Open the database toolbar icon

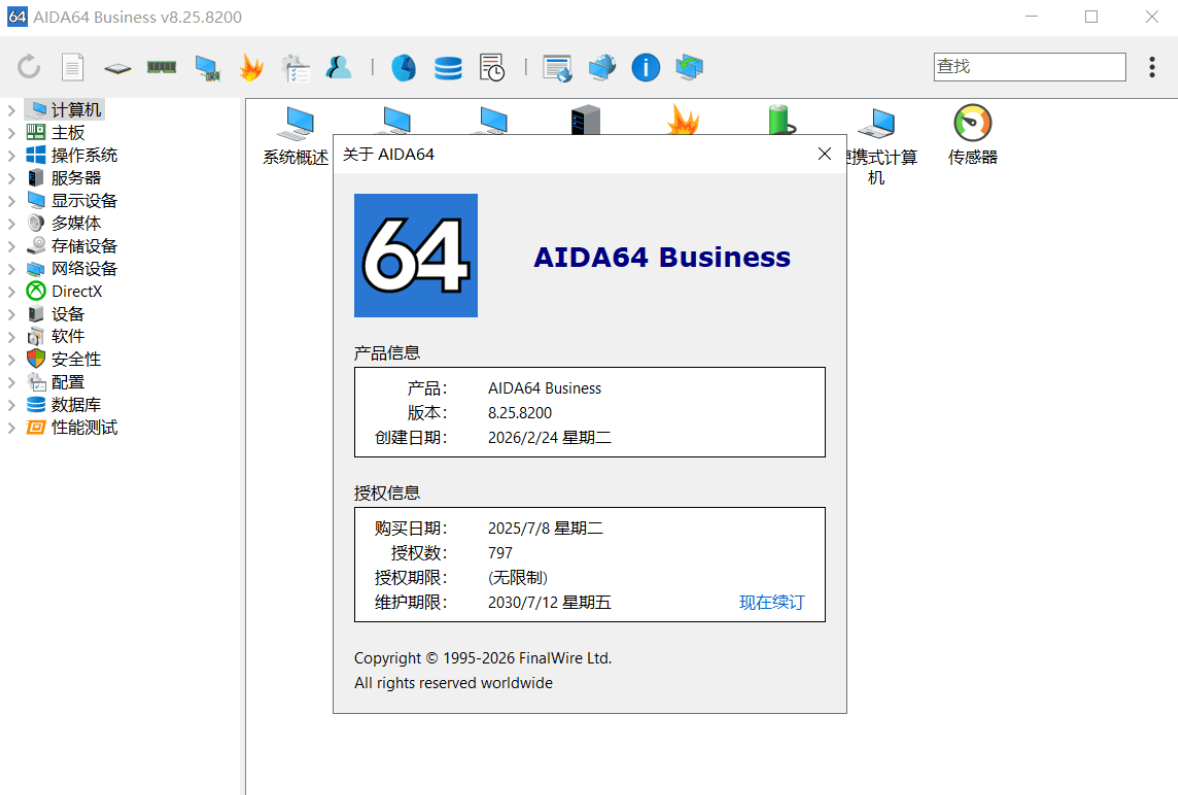pyautogui.click(x=448, y=67)
